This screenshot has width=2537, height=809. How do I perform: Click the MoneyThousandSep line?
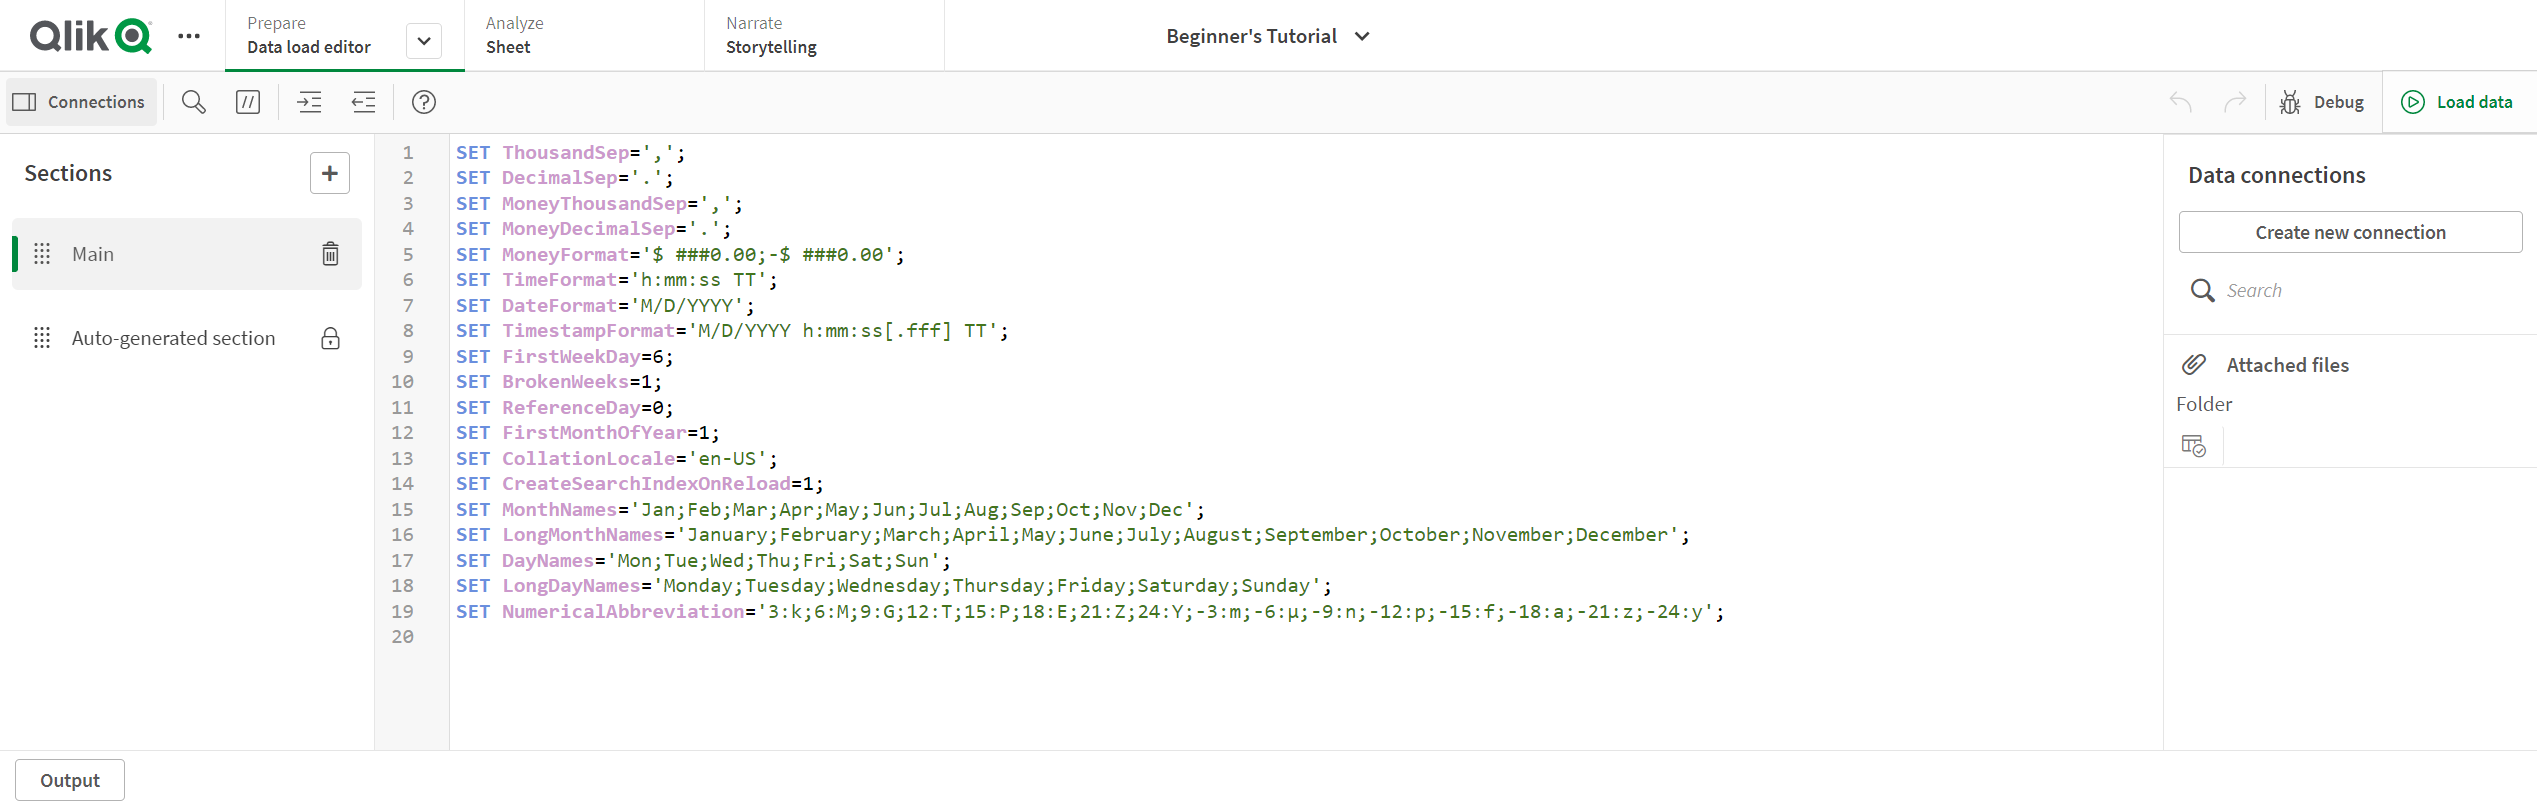(599, 204)
